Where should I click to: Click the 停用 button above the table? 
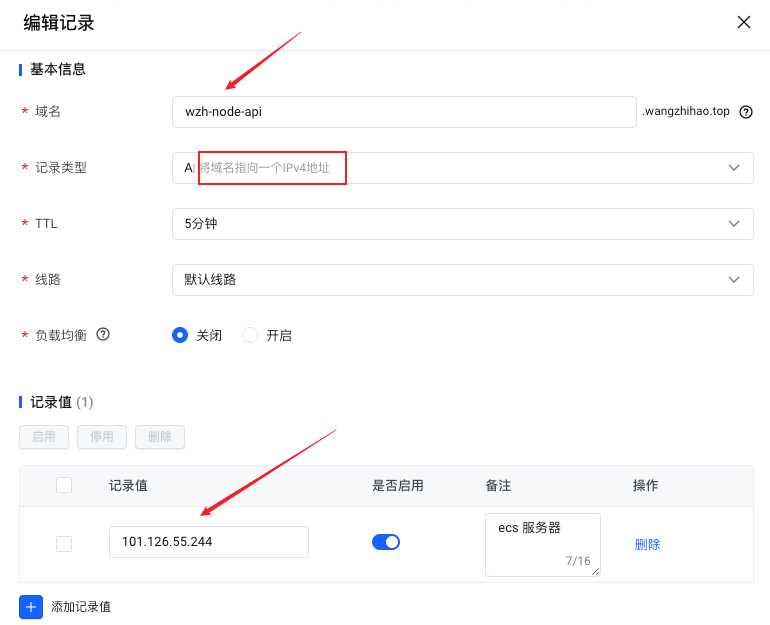[102, 437]
